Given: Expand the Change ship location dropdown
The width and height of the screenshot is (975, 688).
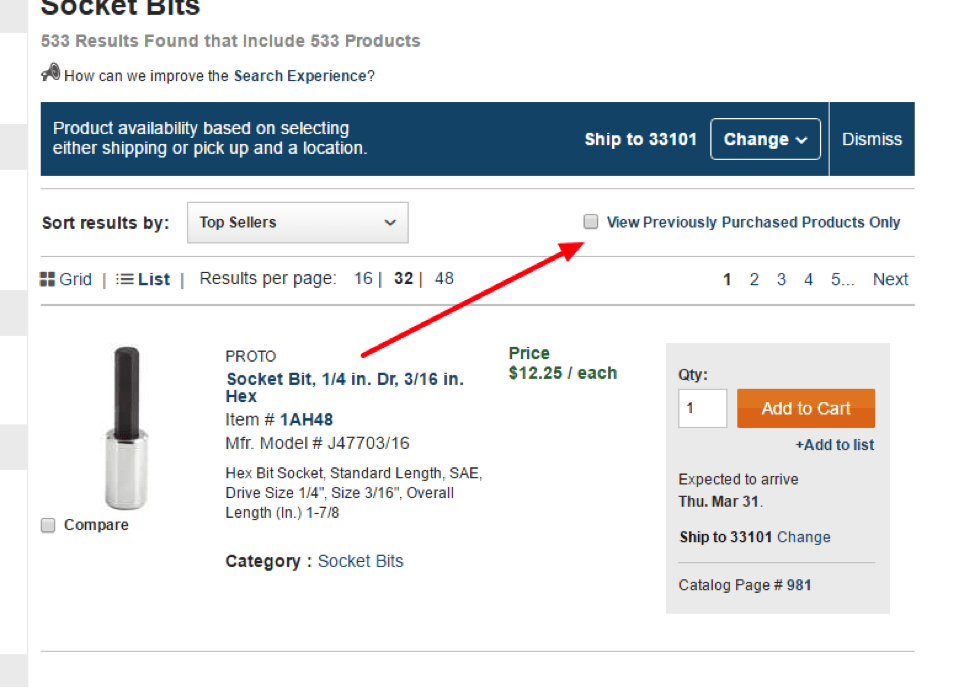Looking at the screenshot, I should (x=765, y=139).
